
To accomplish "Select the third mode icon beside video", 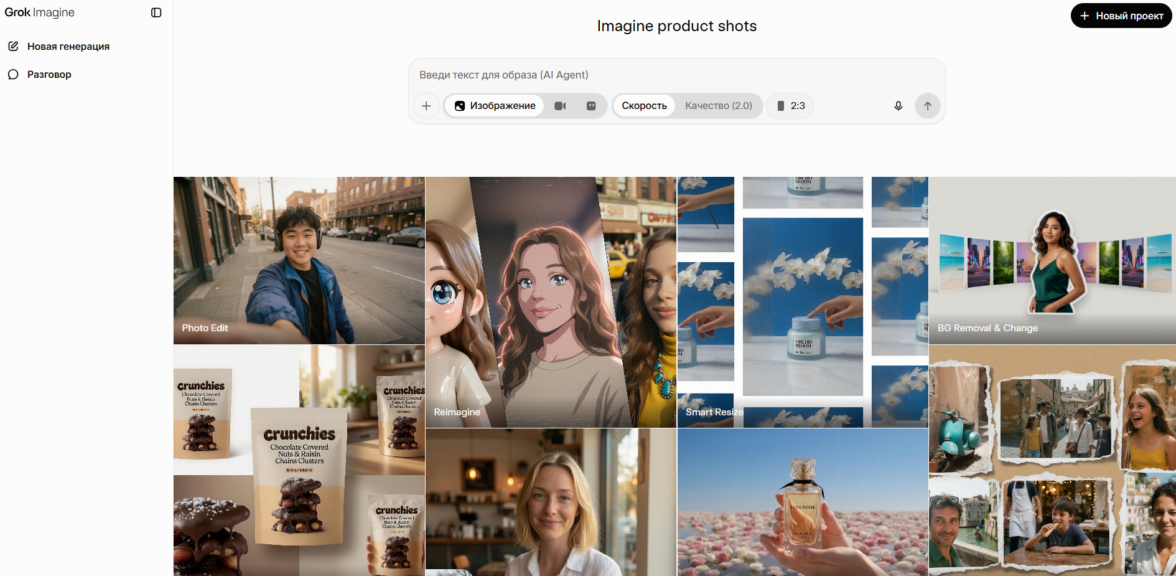I will pyautogui.click(x=591, y=106).
